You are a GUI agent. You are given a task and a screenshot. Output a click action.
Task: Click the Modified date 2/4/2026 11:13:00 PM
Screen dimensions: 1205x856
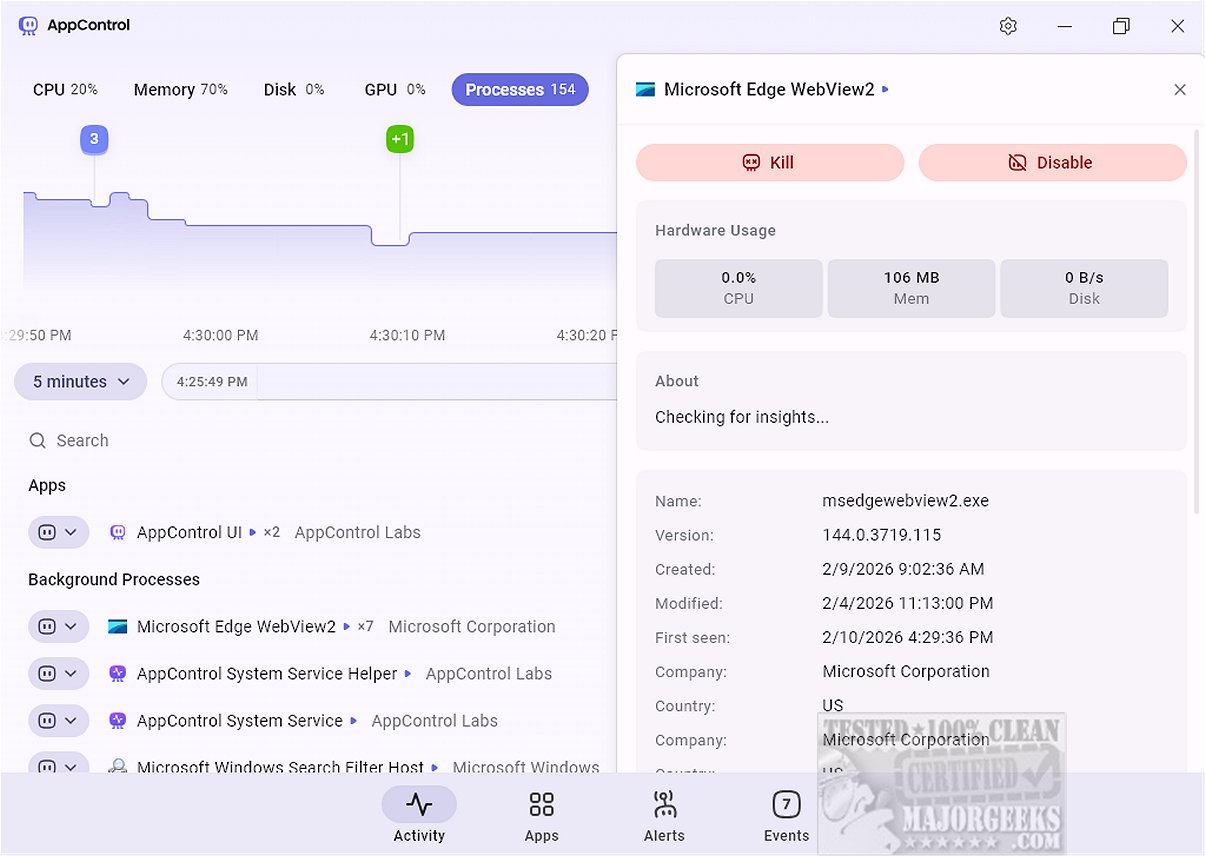908,603
